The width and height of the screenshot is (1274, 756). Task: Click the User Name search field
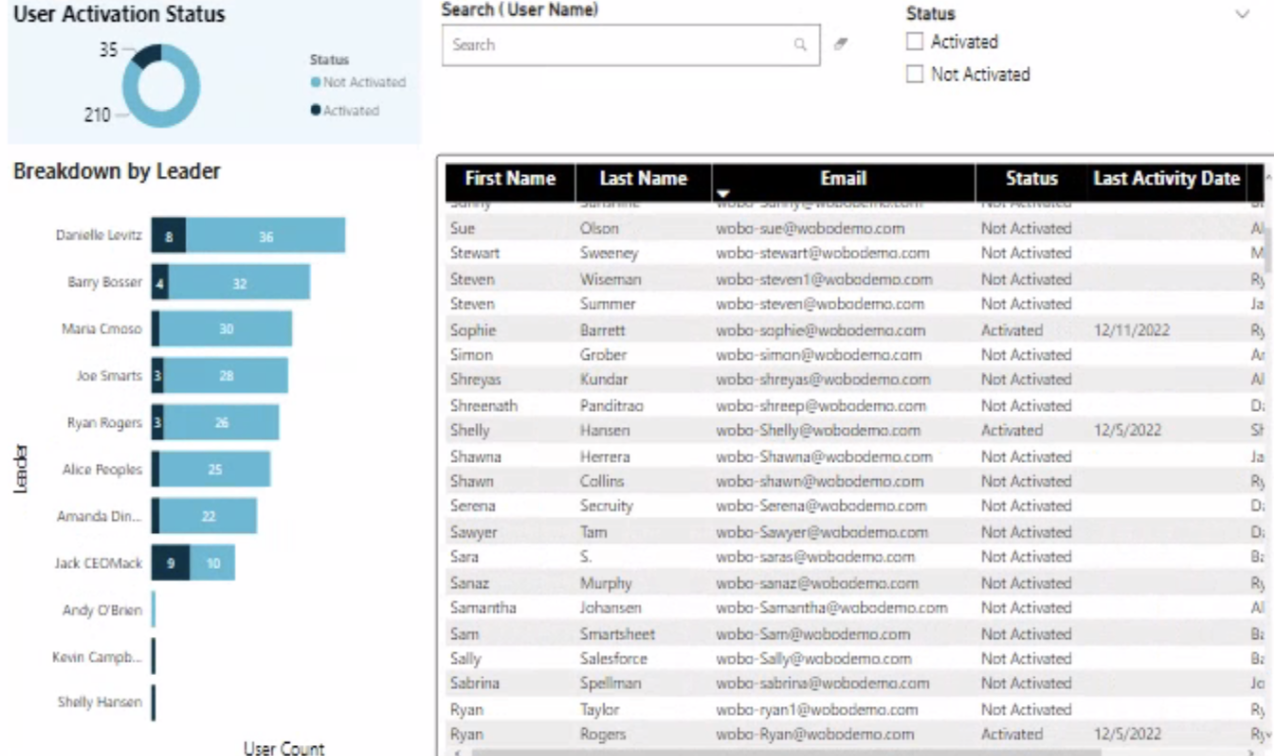pyautogui.click(x=631, y=45)
